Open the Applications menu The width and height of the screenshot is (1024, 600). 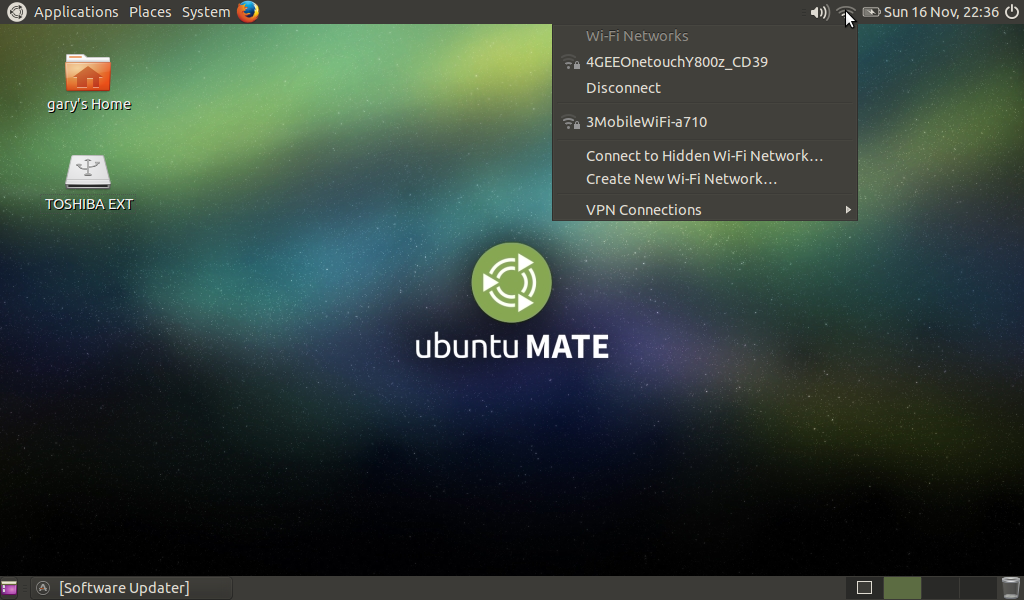coord(76,12)
